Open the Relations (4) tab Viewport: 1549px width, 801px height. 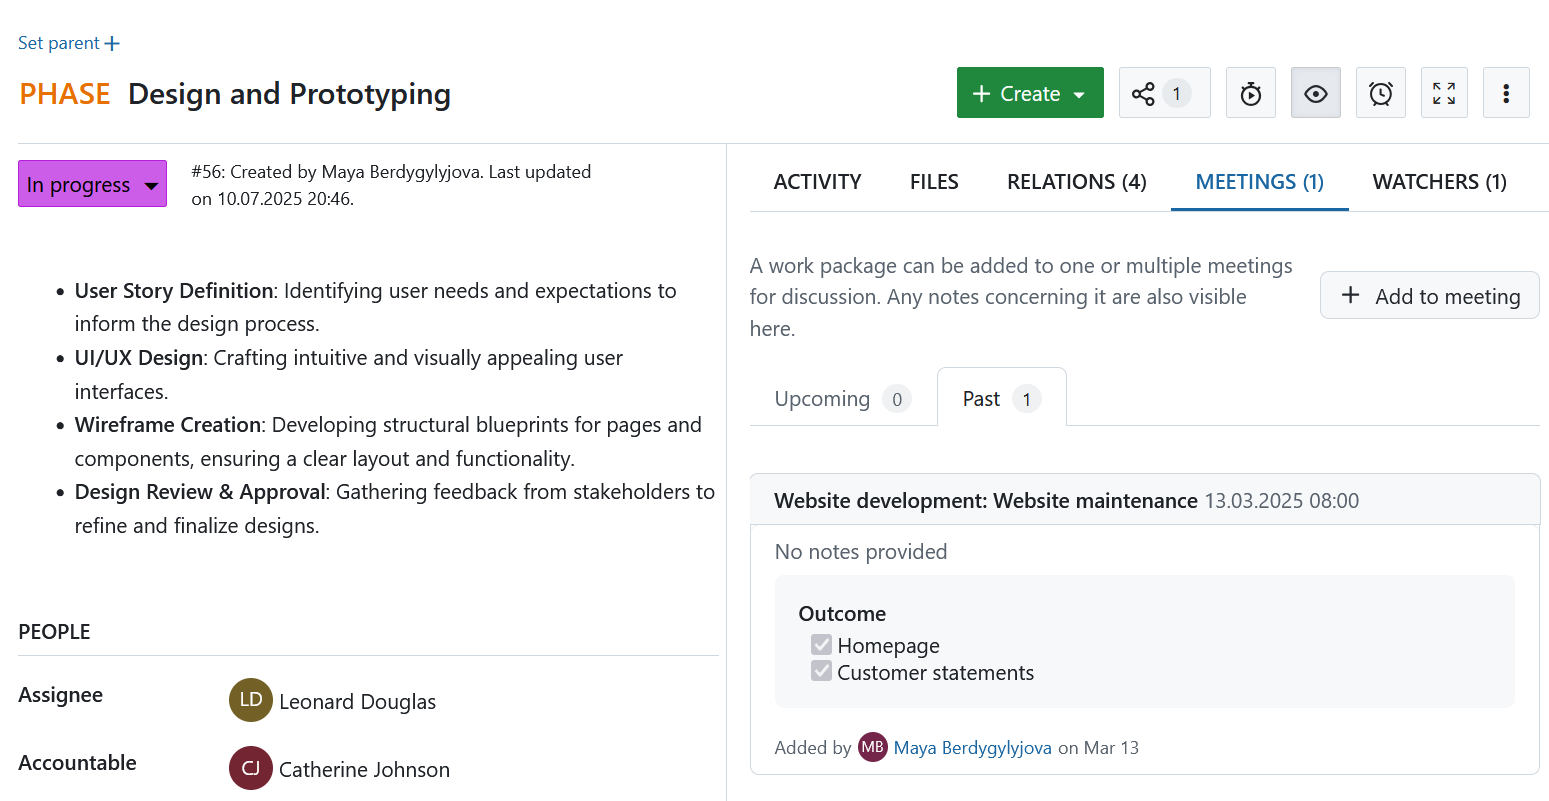pos(1076,182)
